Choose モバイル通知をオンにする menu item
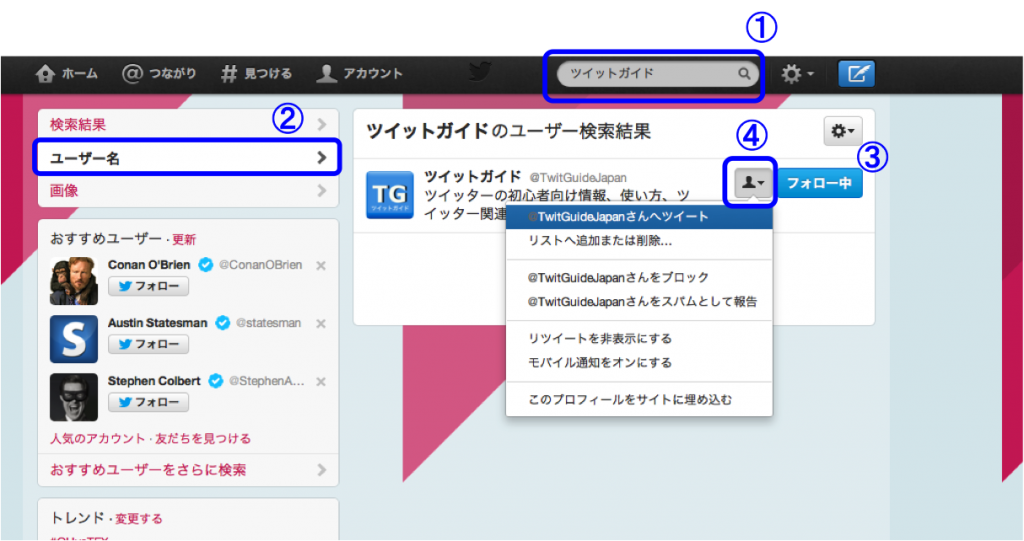 pyautogui.click(x=639, y=363)
